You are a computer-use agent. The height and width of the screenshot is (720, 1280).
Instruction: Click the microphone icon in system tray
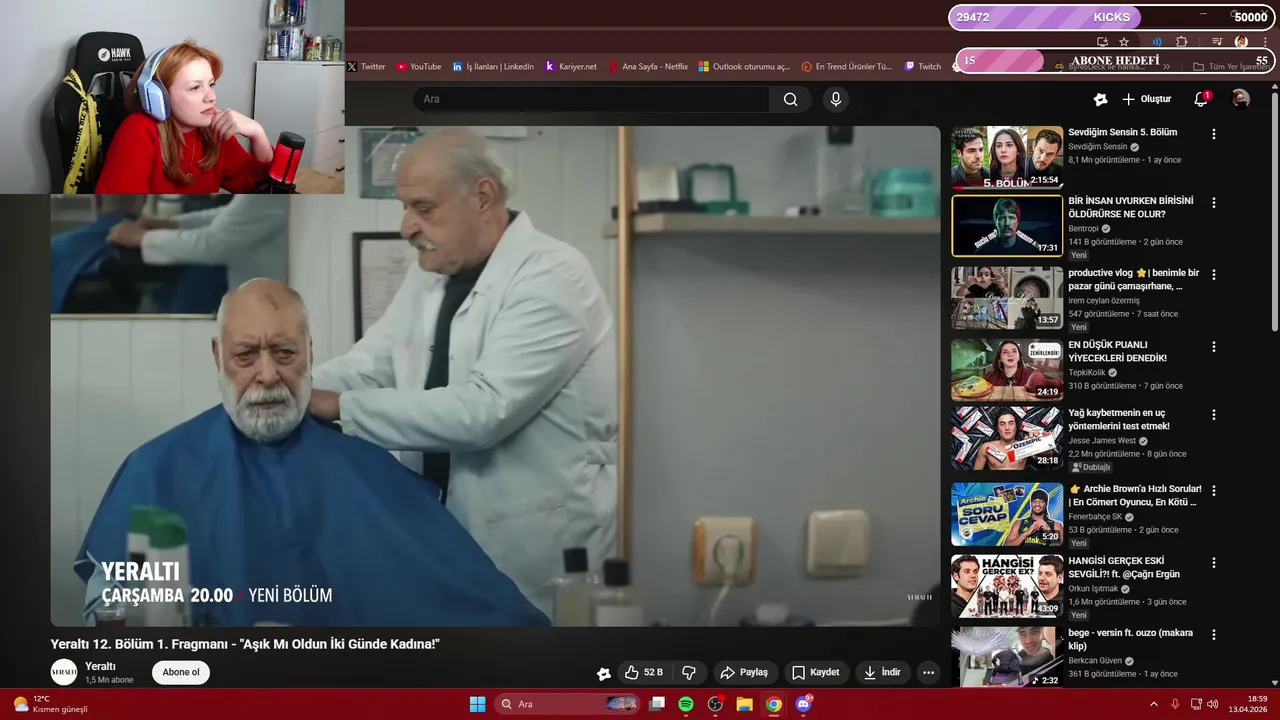[x=1175, y=704]
